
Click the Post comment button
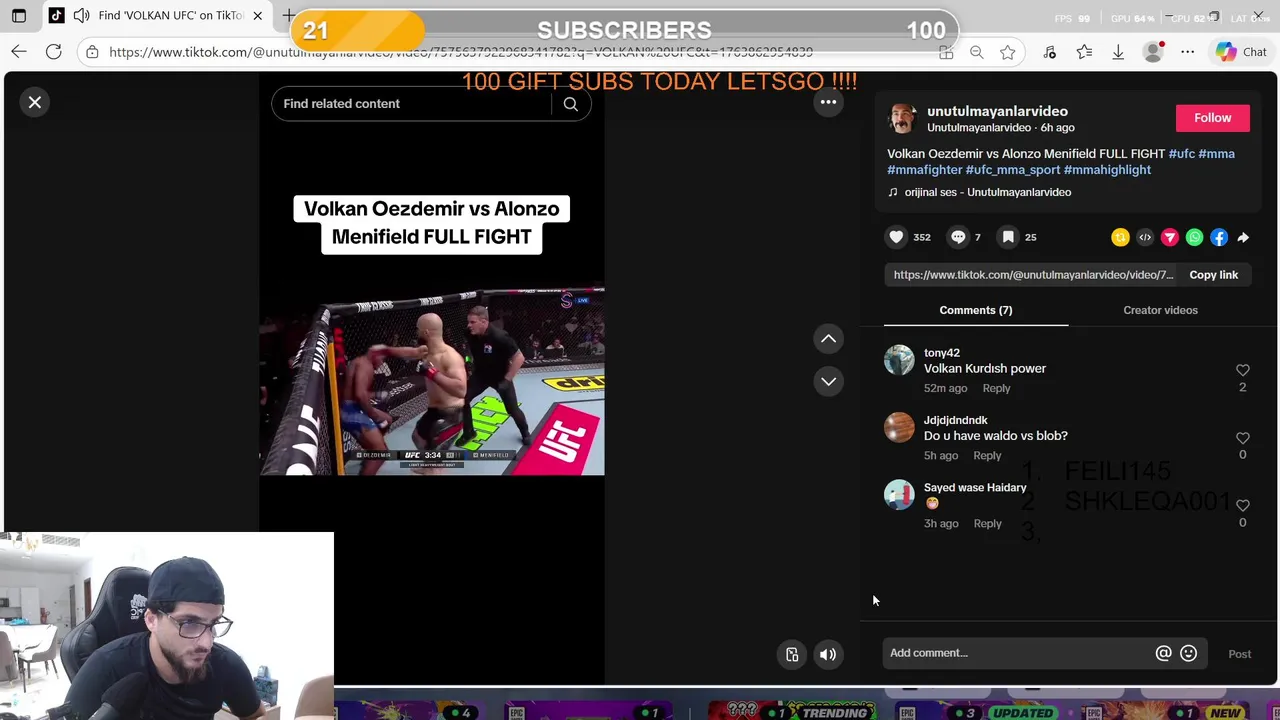coord(1239,654)
